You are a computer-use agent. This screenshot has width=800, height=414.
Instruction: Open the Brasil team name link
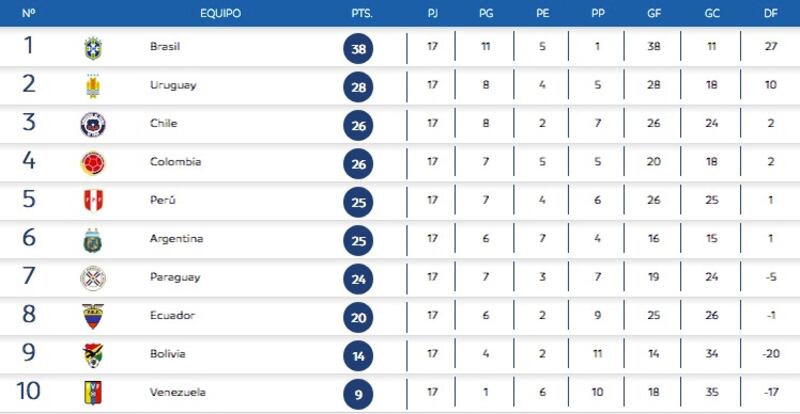tap(165, 46)
